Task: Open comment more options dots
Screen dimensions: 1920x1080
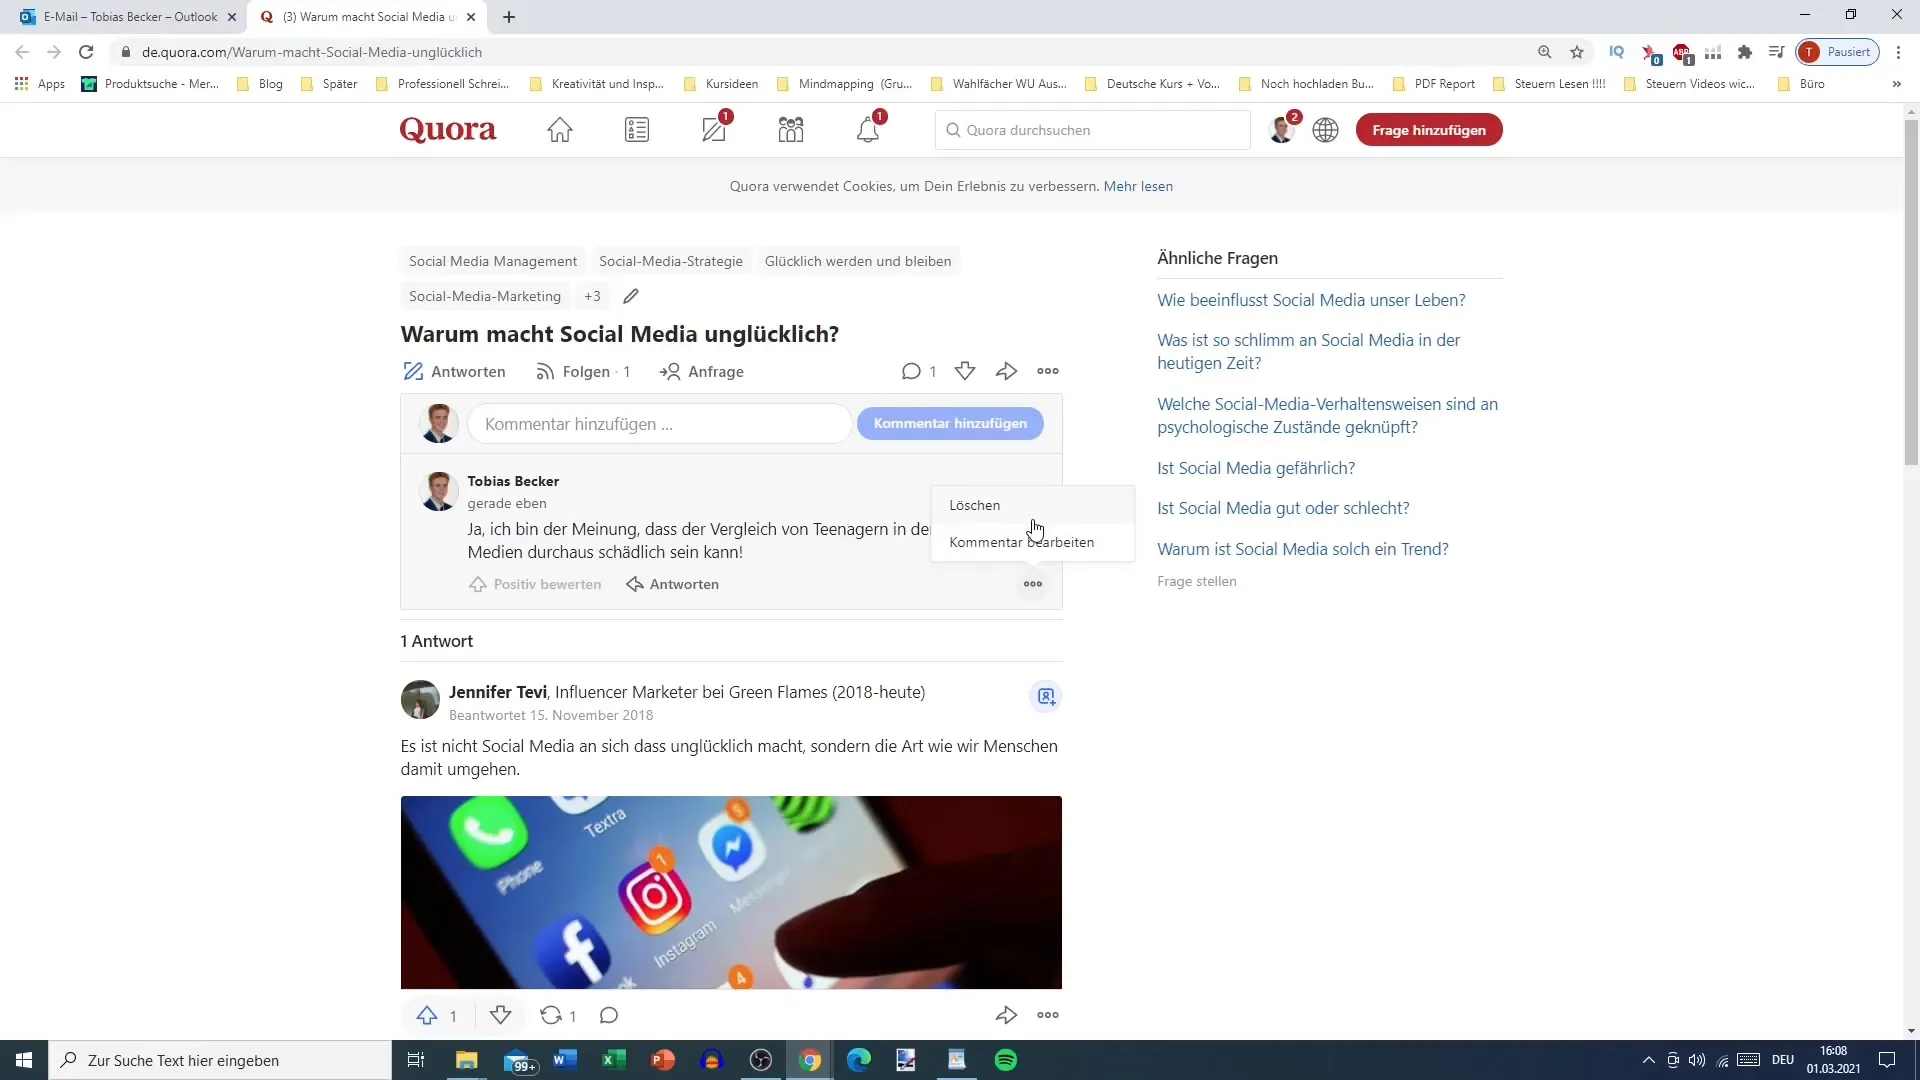Action: pyautogui.click(x=1033, y=584)
